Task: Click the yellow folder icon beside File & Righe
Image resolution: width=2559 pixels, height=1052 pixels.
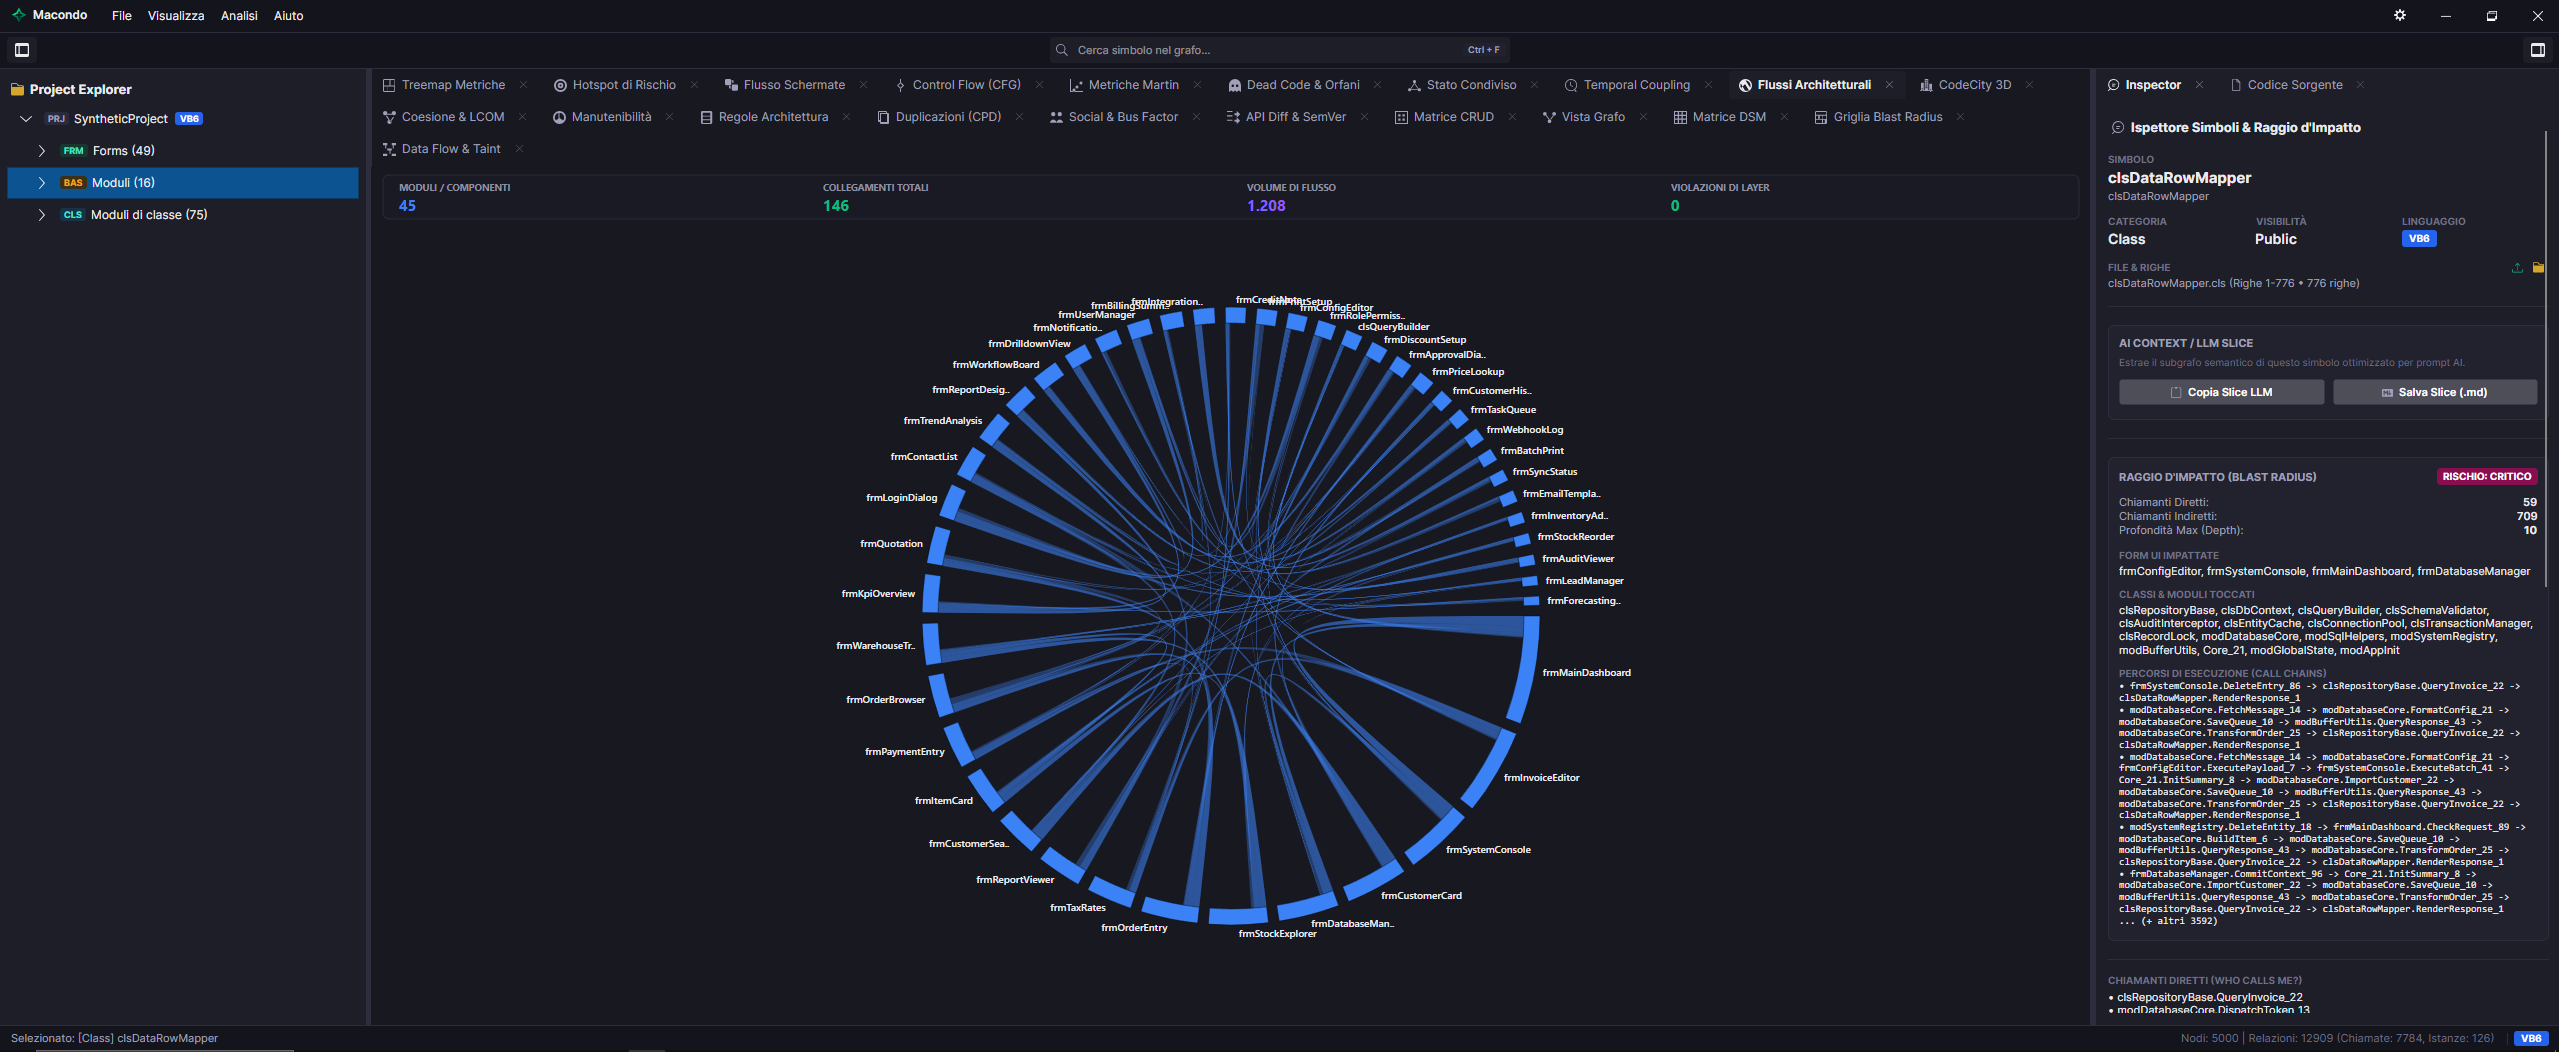Action: (x=2538, y=268)
